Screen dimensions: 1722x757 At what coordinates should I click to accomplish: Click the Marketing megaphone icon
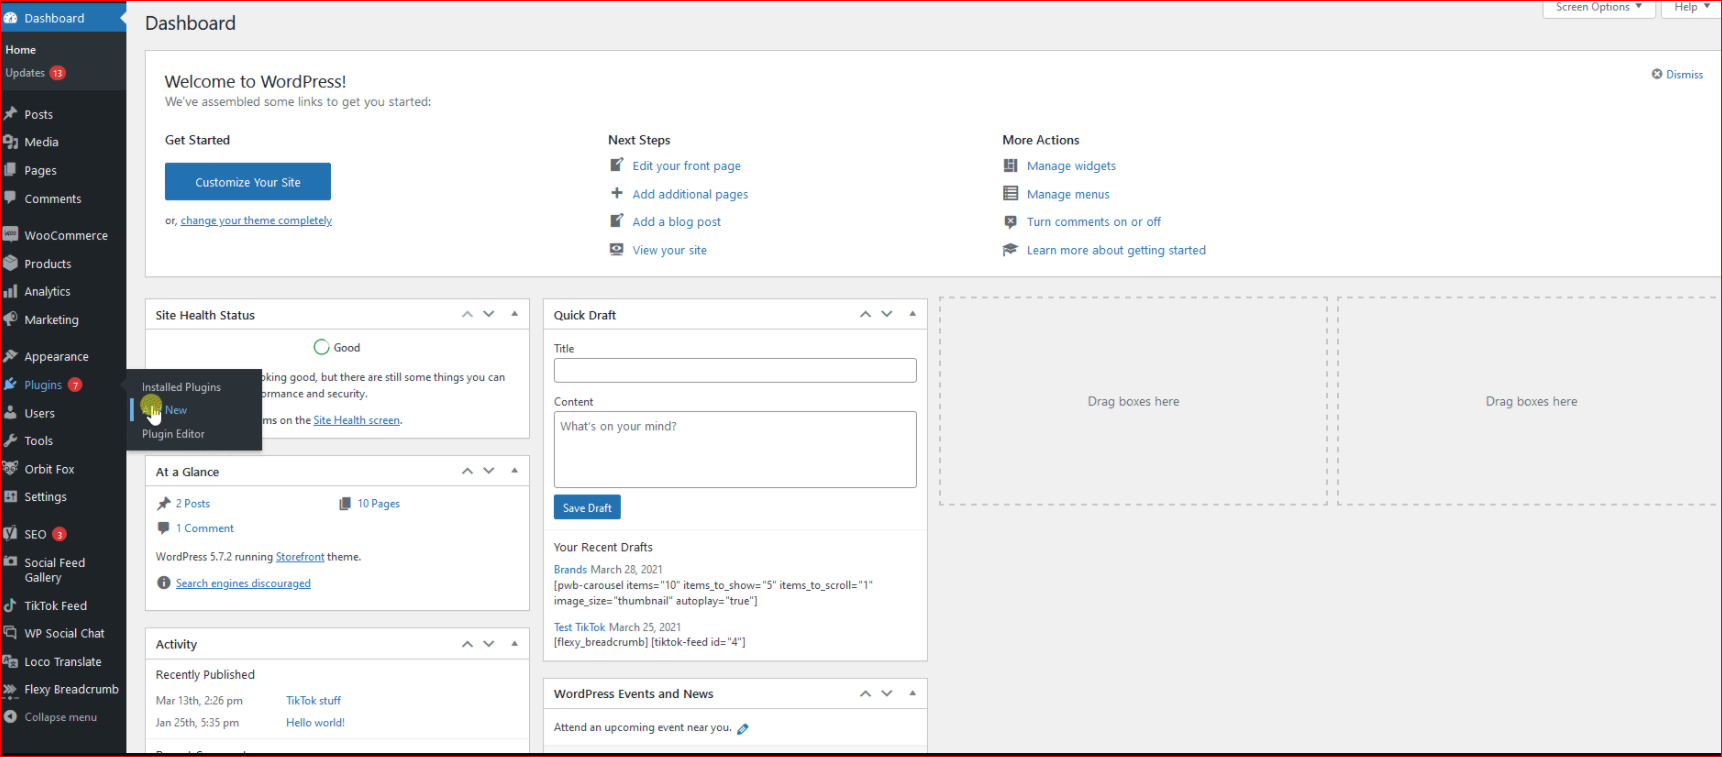pyautogui.click(x=11, y=319)
